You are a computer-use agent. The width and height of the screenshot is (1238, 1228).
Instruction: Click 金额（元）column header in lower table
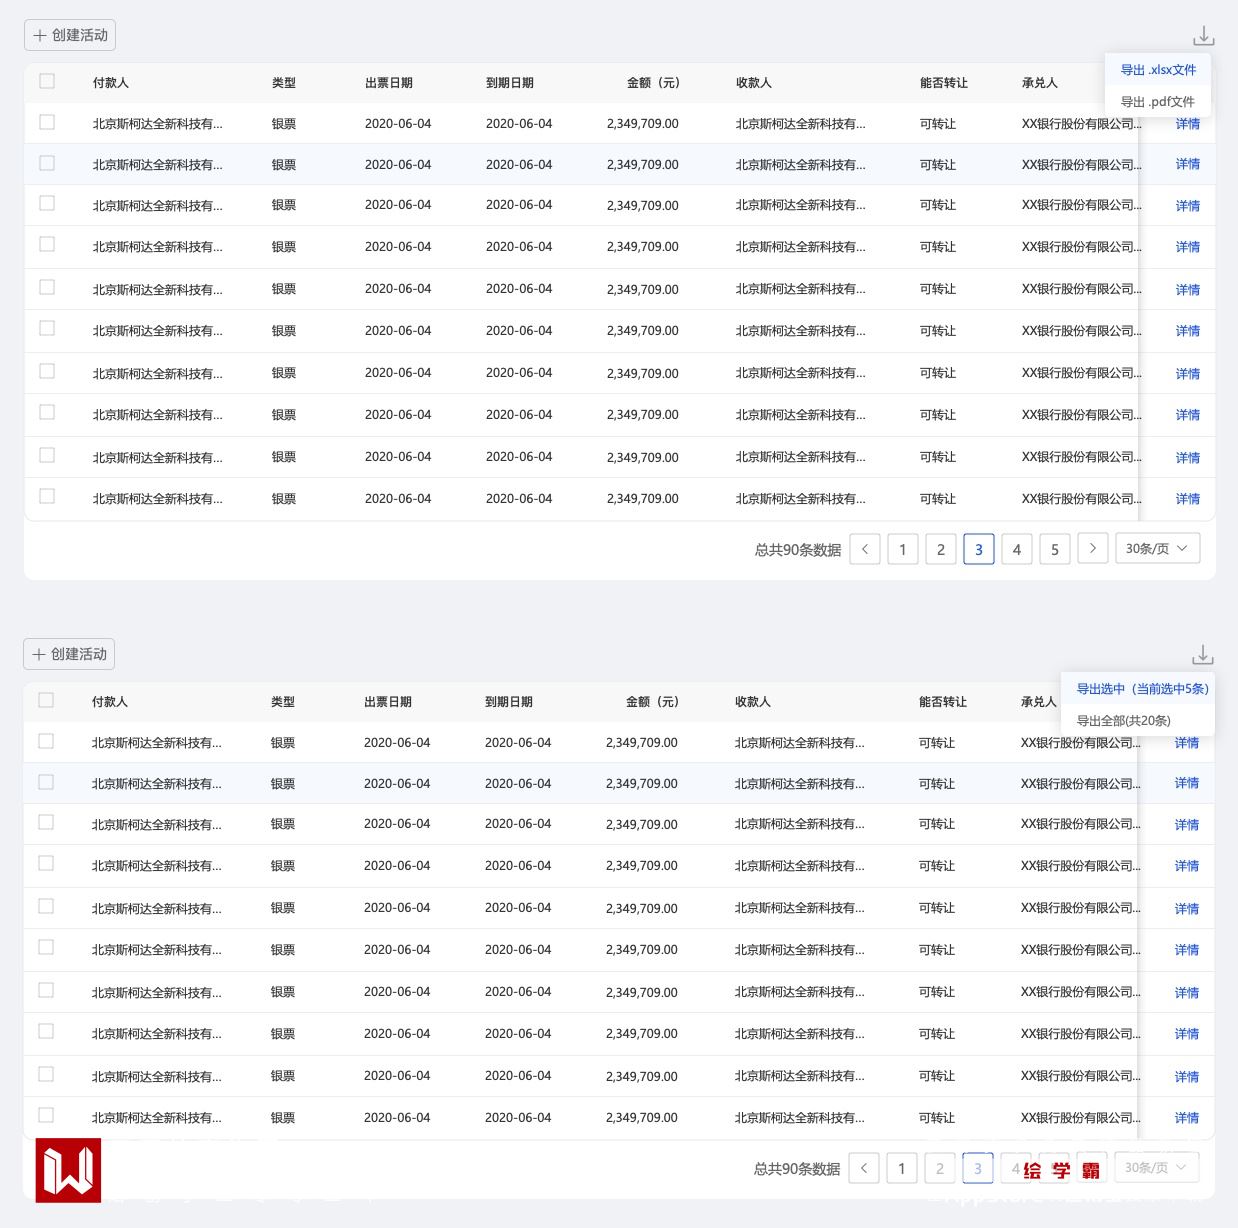(x=652, y=702)
